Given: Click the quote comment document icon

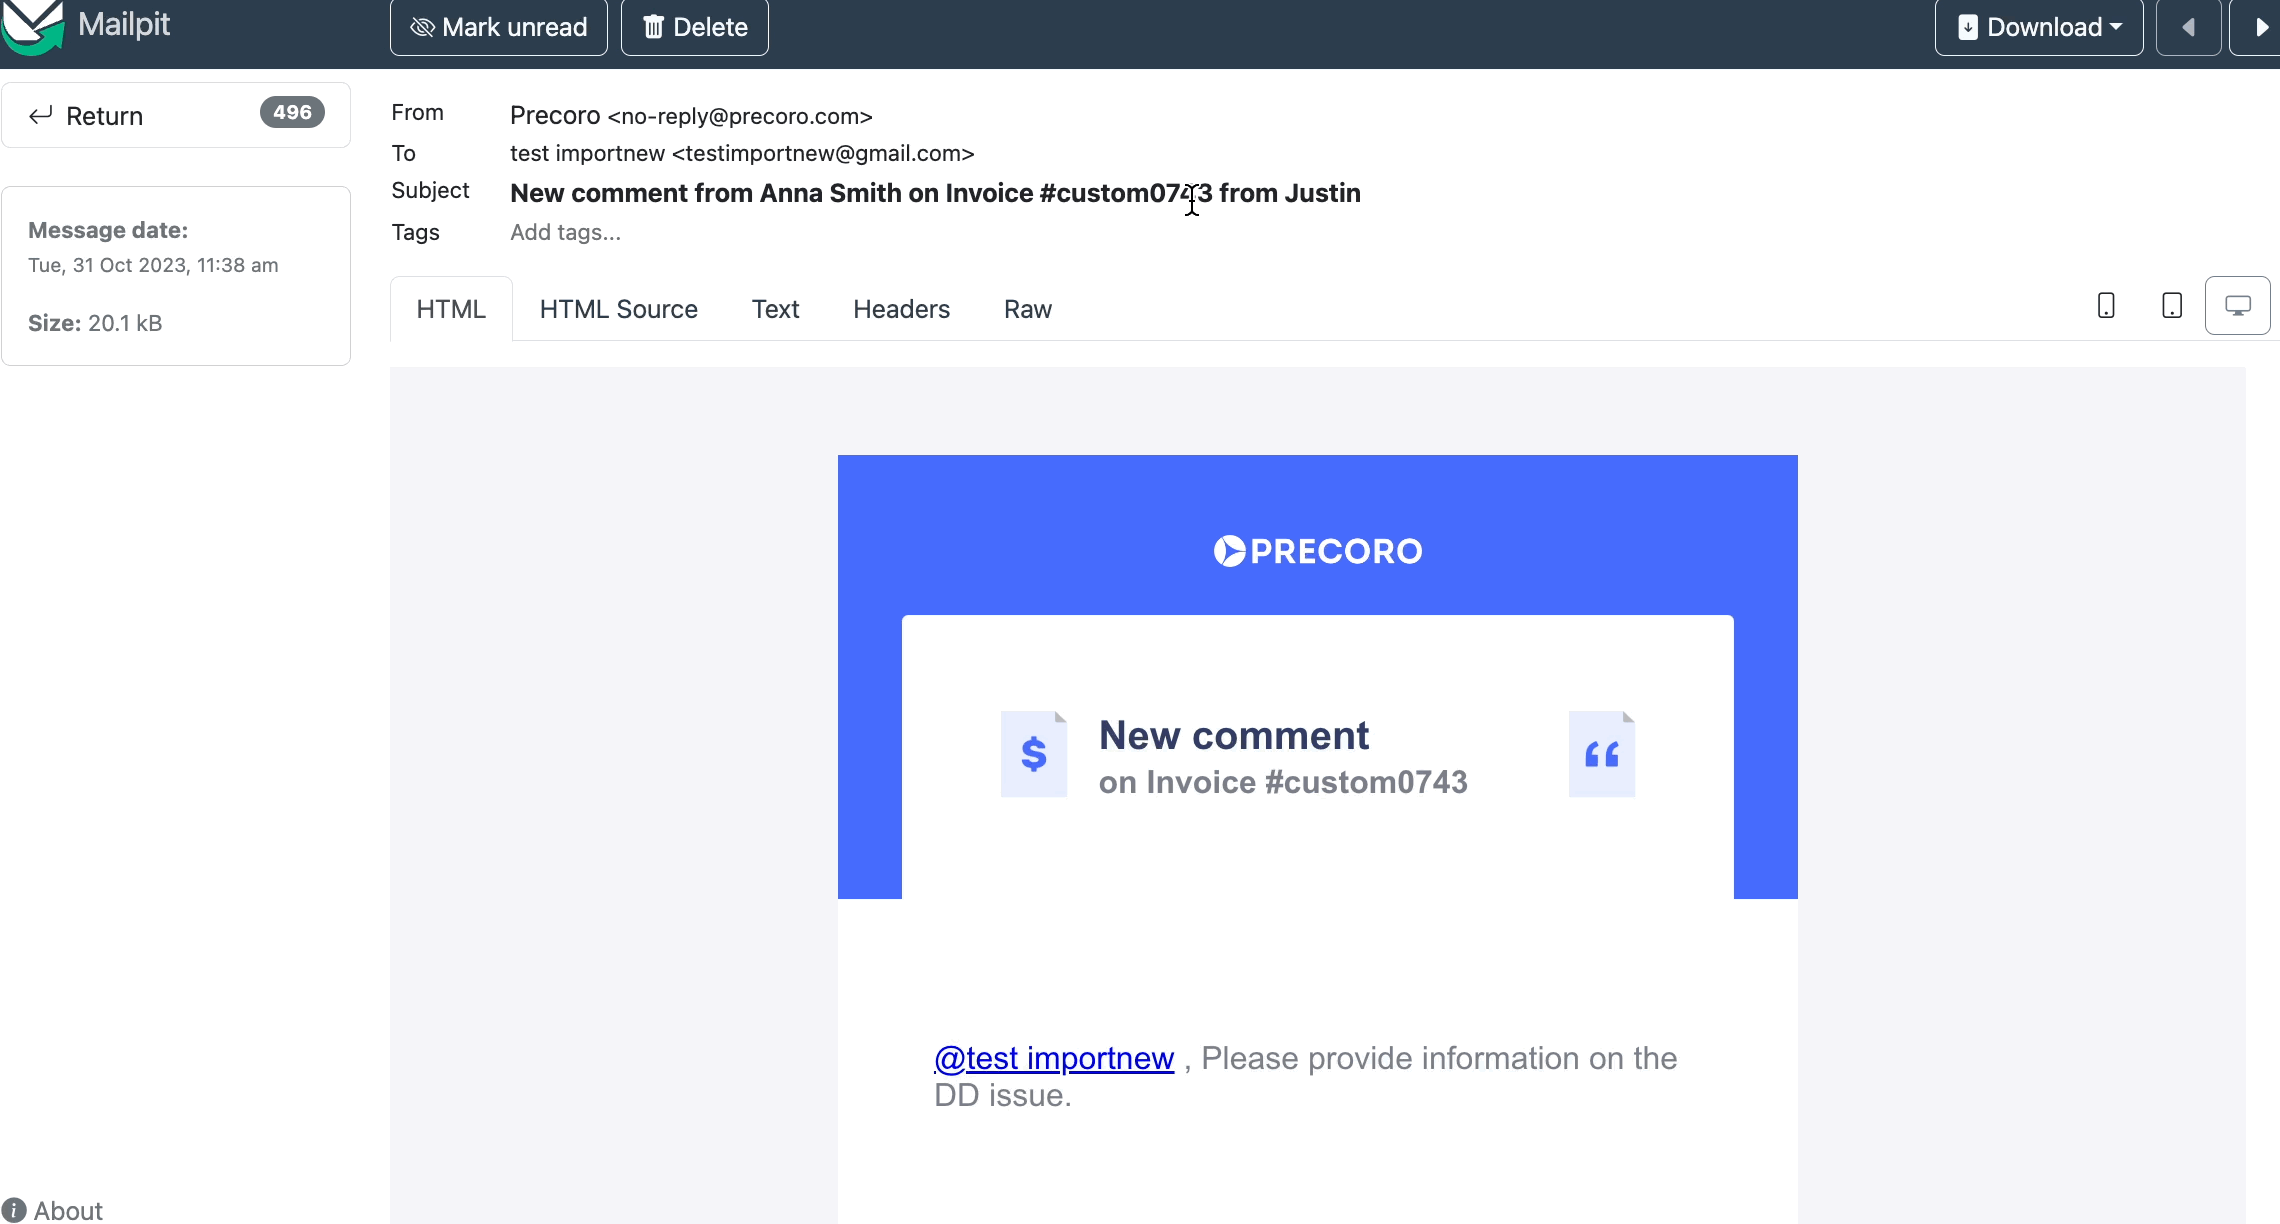Looking at the screenshot, I should (1602, 754).
